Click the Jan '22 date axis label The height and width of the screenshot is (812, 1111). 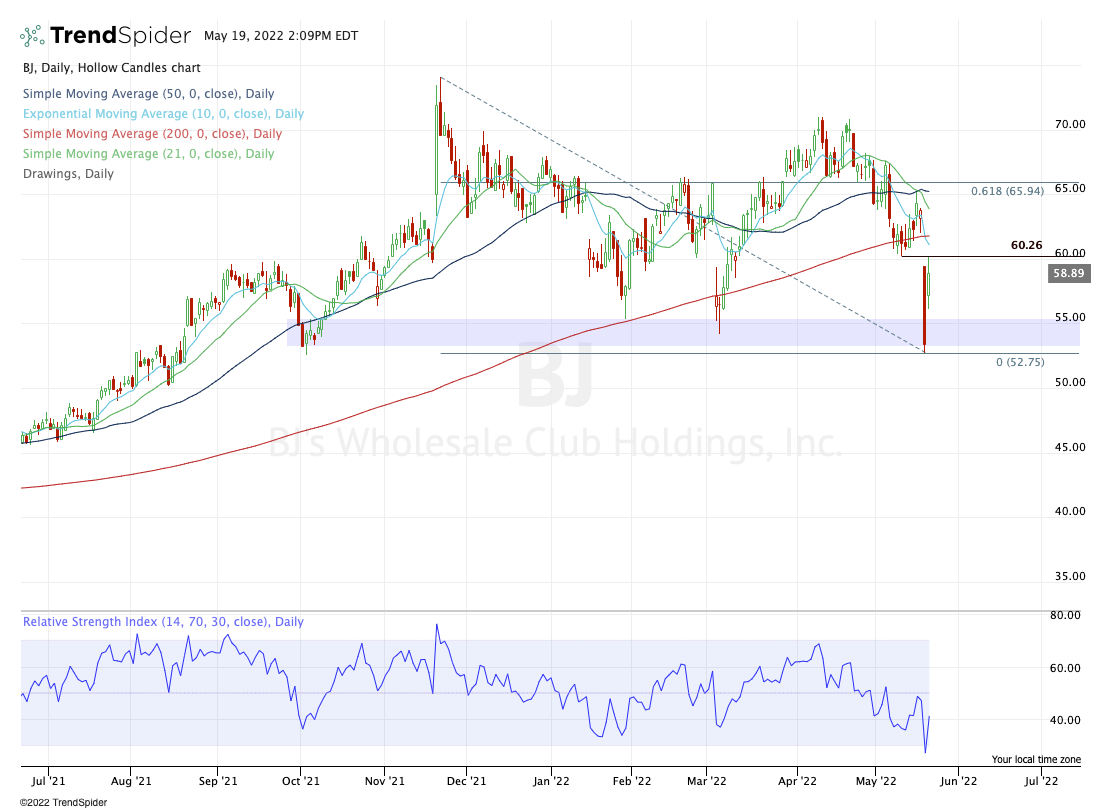(551, 781)
